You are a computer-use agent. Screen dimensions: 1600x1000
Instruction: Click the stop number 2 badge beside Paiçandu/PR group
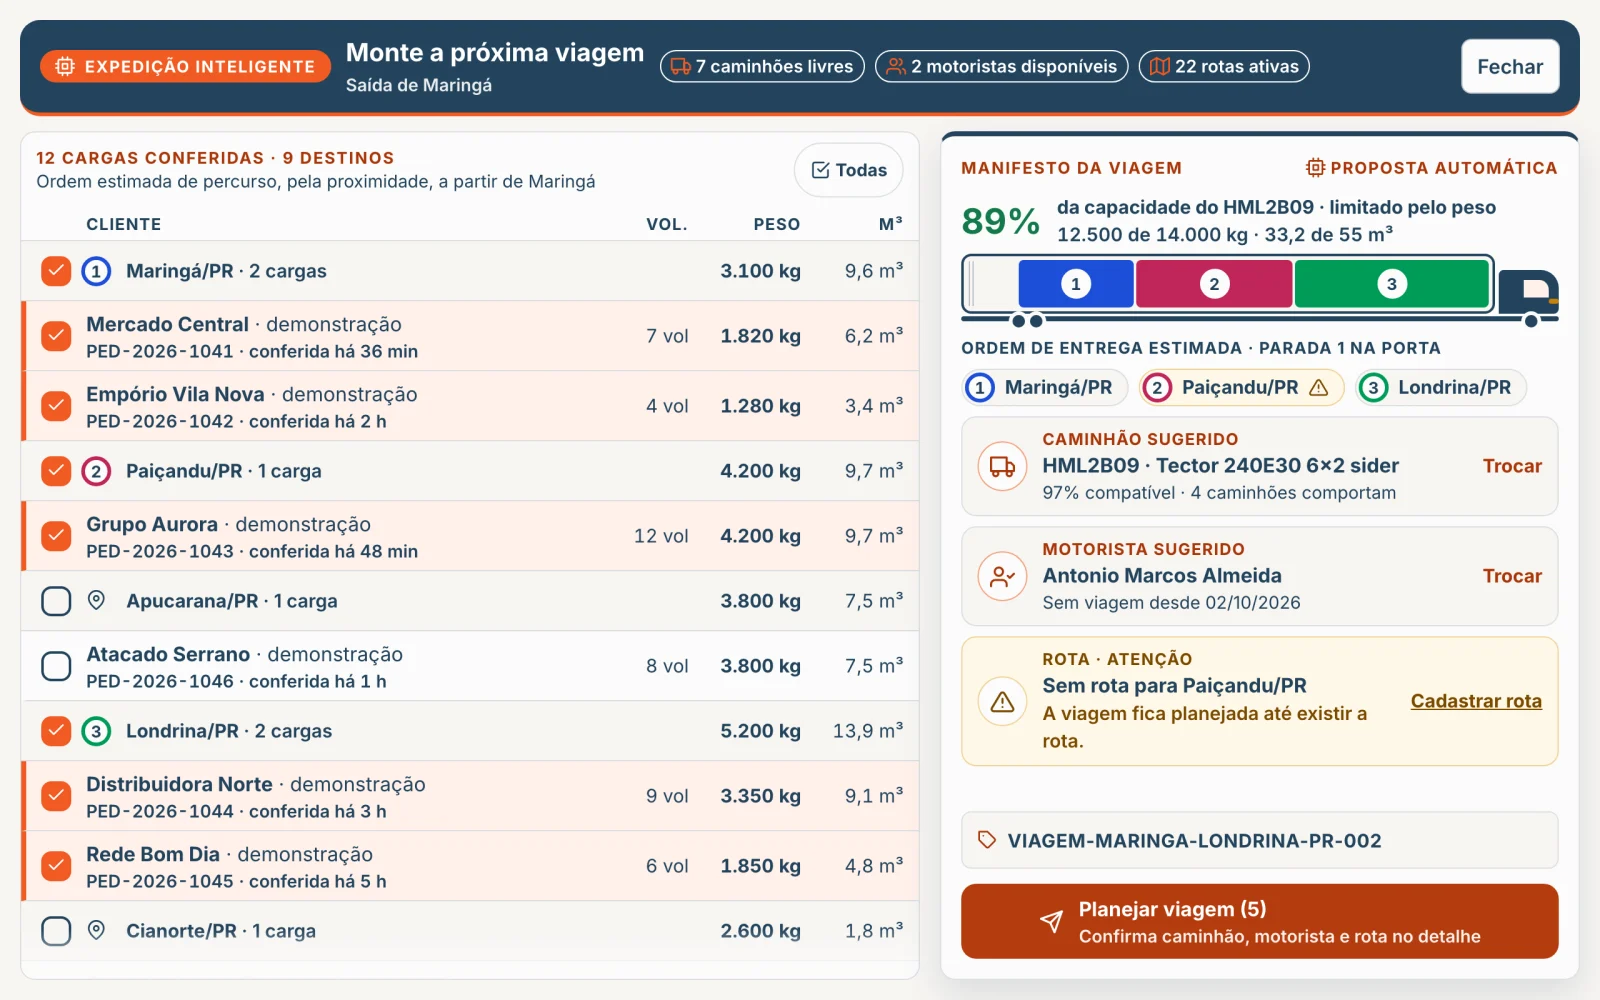[96, 471]
